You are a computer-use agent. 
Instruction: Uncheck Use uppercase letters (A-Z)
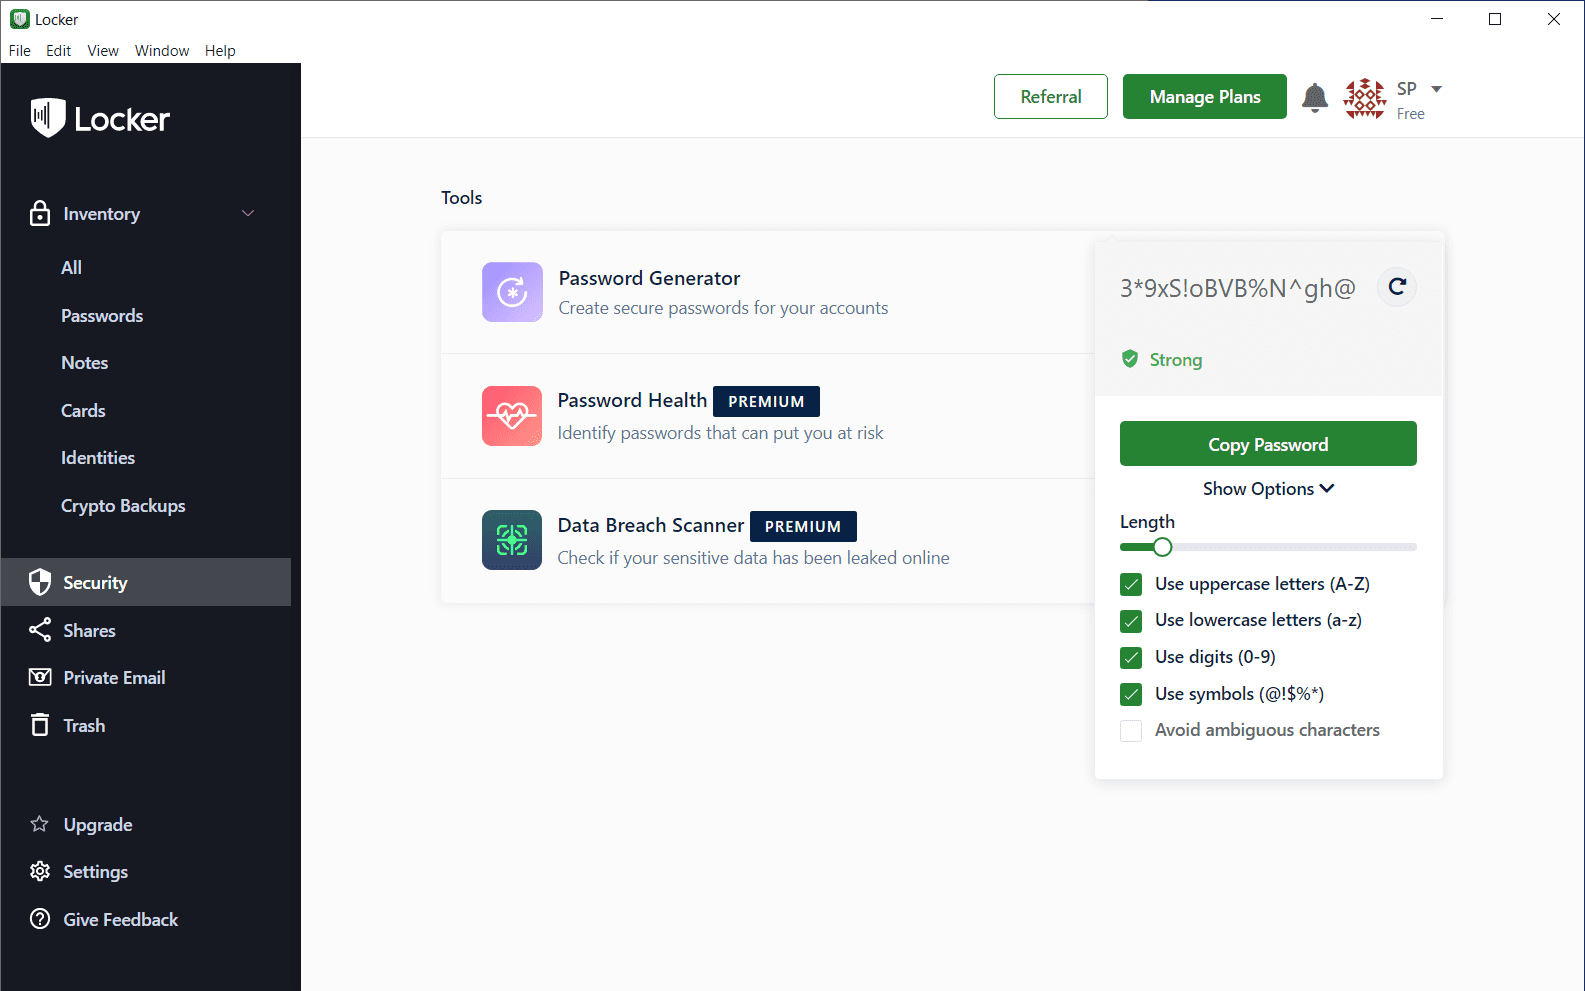pyautogui.click(x=1131, y=584)
